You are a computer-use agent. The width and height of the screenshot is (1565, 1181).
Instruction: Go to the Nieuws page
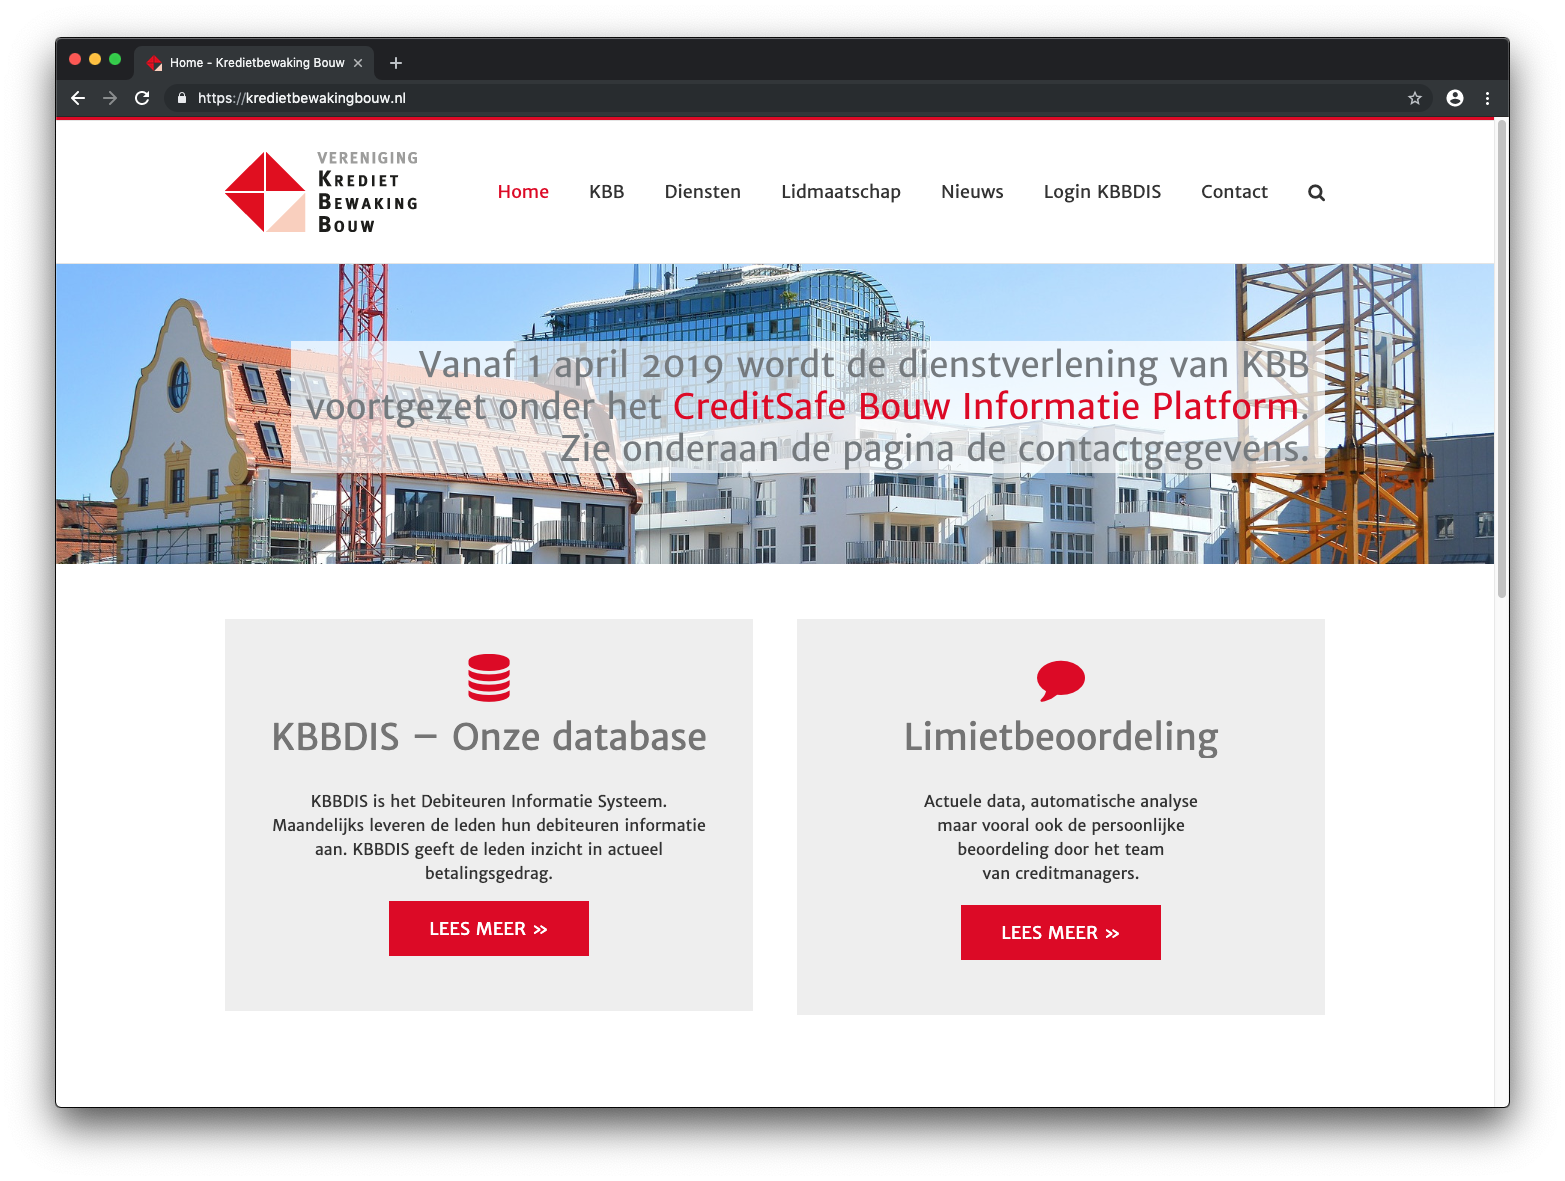971,192
